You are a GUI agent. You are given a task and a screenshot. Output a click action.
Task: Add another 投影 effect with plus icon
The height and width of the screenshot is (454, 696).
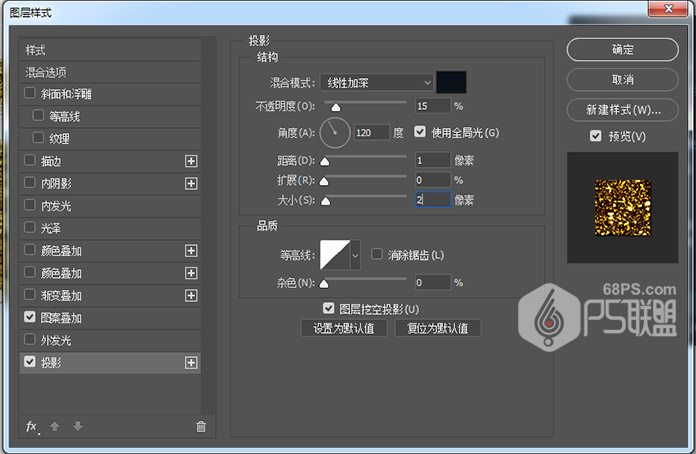(191, 363)
